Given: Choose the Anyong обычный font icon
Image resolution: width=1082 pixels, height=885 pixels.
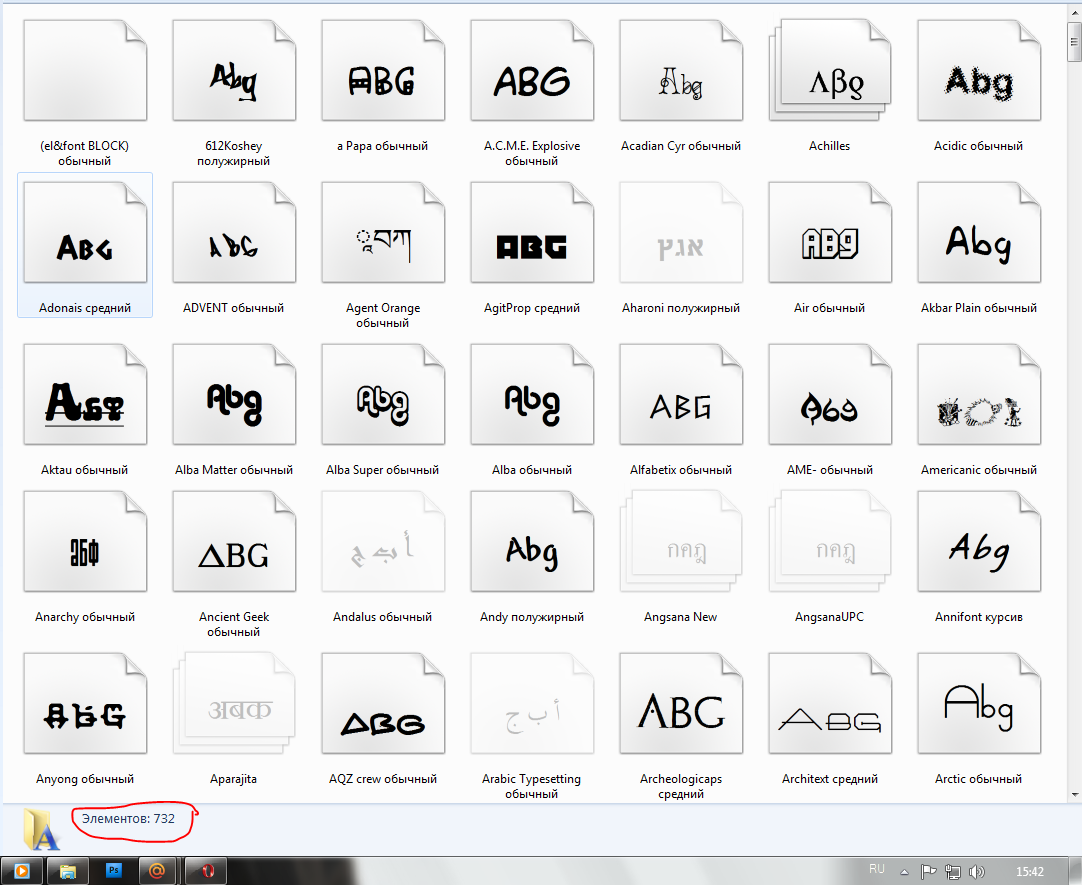Looking at the screenshot, I should pyautogui.click(x=85, y=704).
